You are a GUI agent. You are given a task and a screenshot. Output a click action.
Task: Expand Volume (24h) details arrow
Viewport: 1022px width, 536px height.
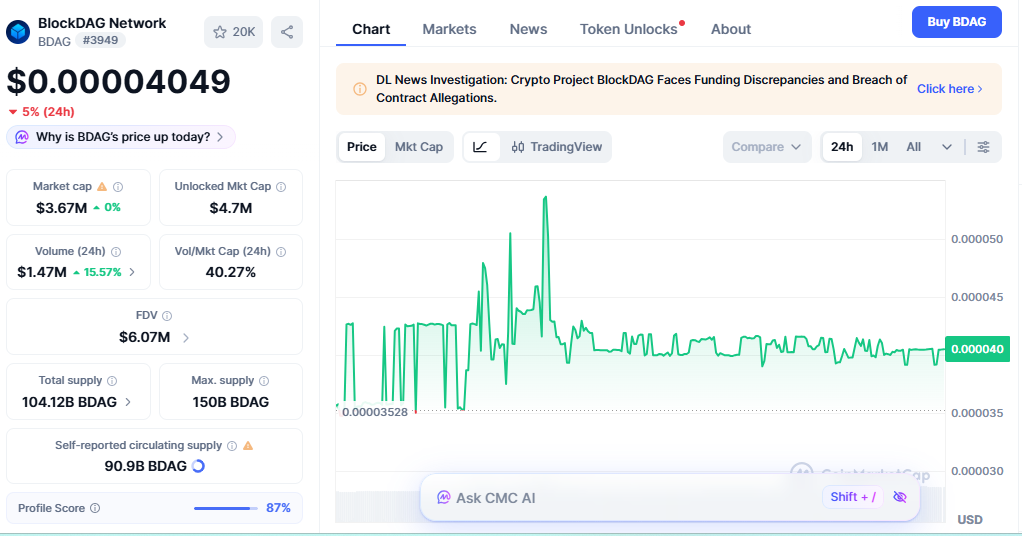(x=132, y=272)
